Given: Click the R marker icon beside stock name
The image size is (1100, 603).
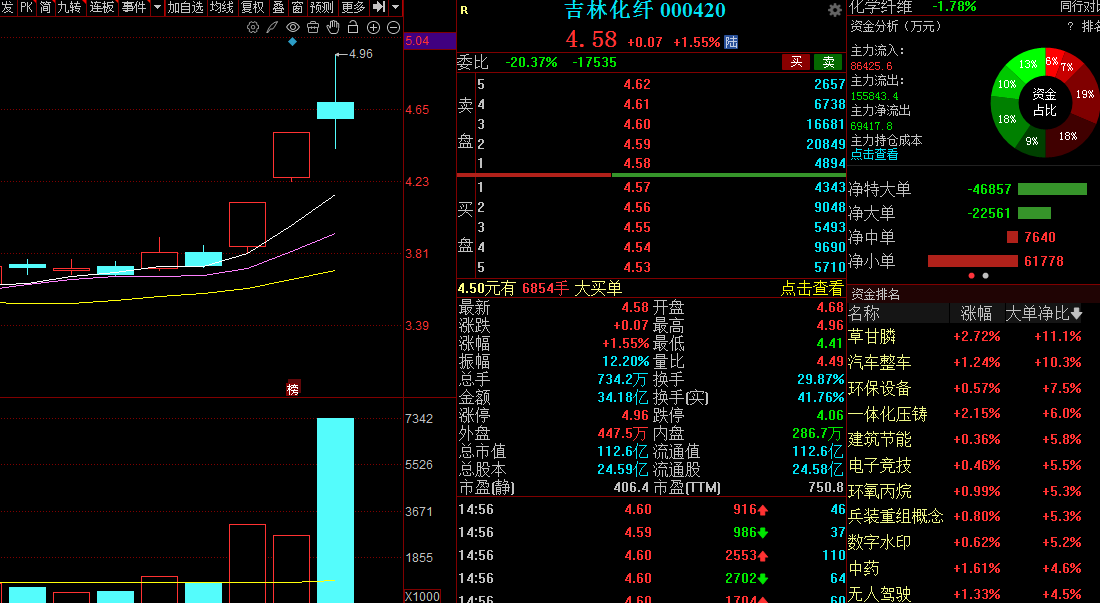Looking at the screenshot, I should (x=464, y=10).
